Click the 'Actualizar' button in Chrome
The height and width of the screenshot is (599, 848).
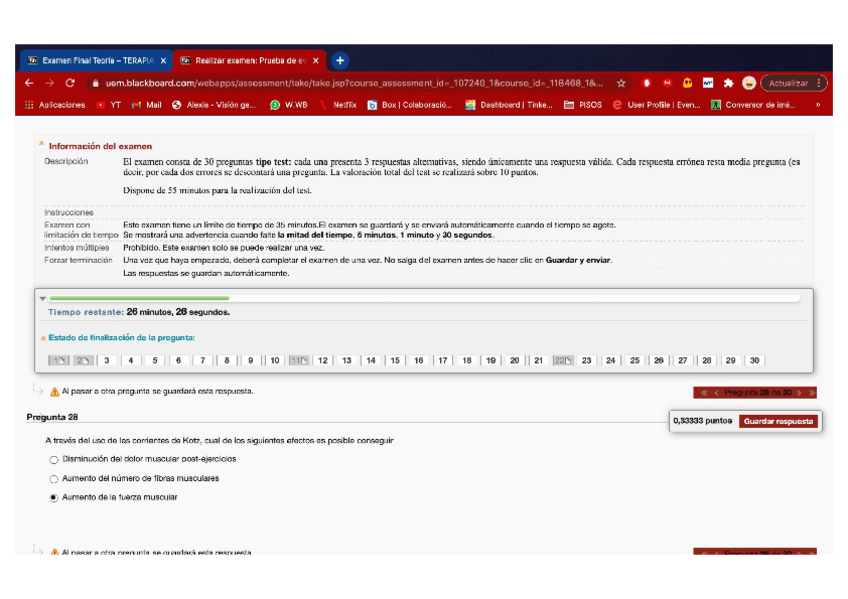point(788,83)
